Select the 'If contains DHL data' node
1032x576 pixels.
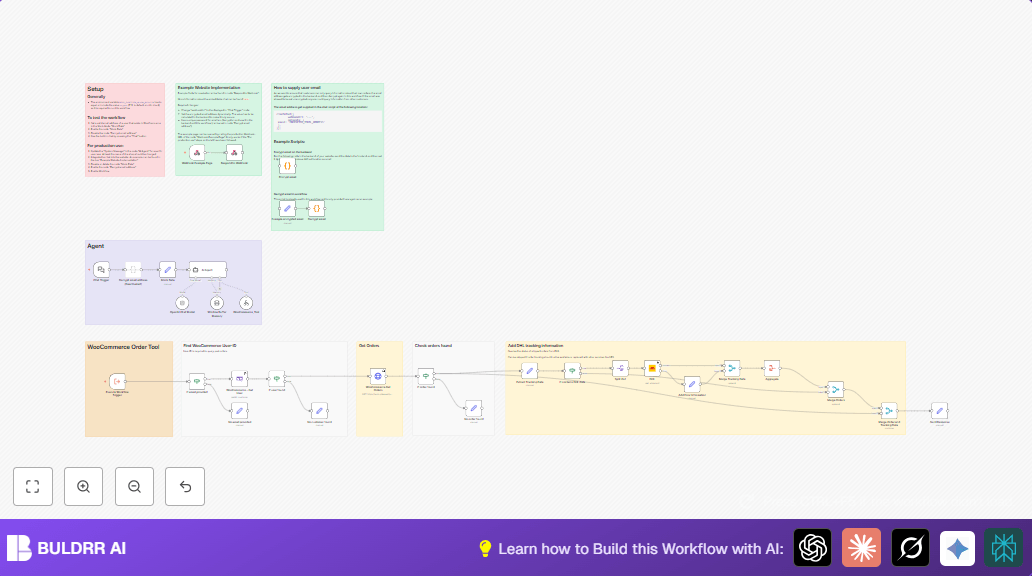[x=573, y=371]
